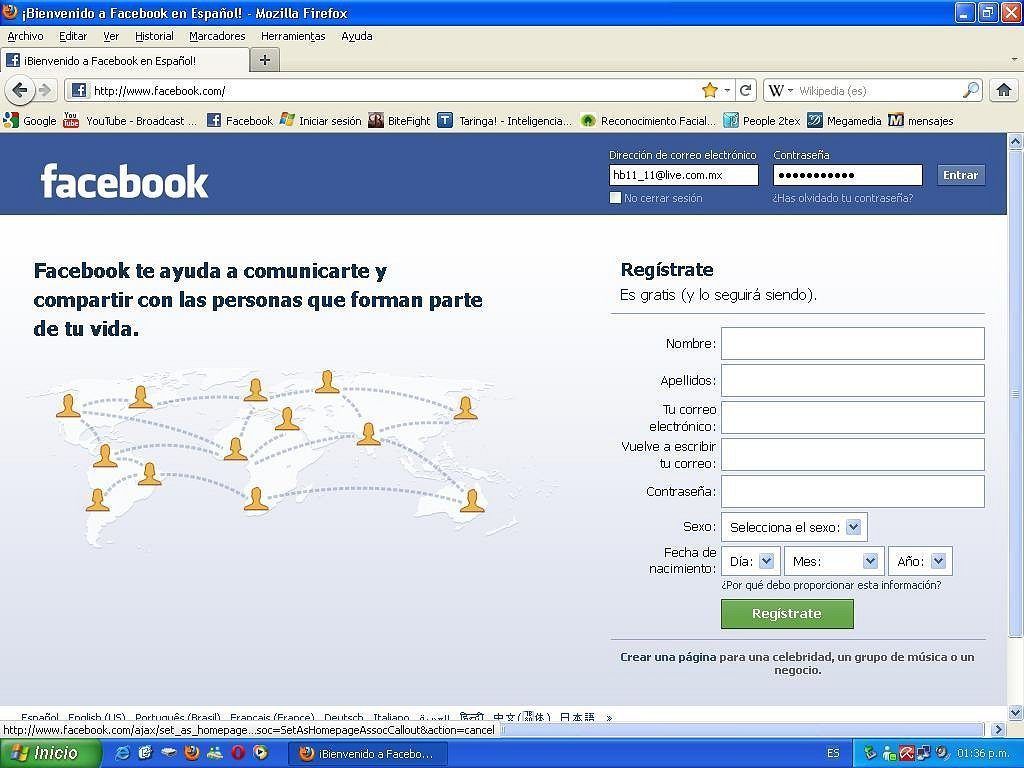This screenshot has width=1024, height=768.
Task: Open Firefox home page via house icon
Action: tap(1004, 90)
